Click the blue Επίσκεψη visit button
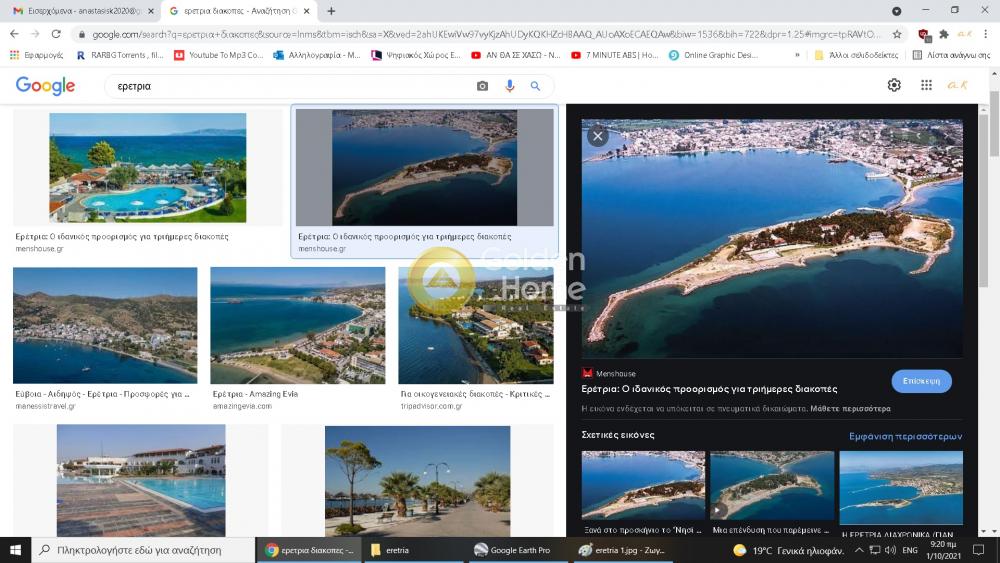The image size is (1000, 563). 921,381
